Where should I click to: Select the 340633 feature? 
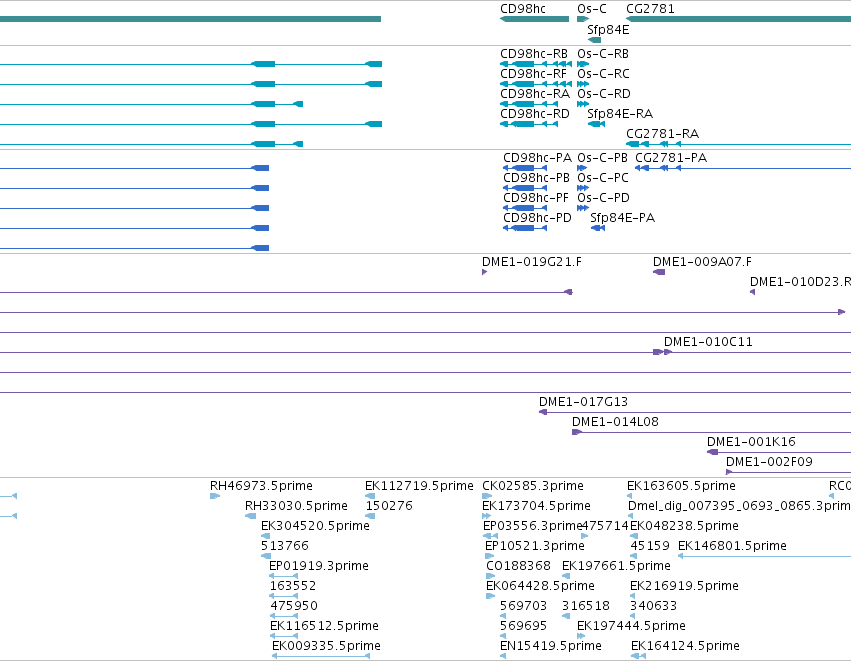(653, 607)
